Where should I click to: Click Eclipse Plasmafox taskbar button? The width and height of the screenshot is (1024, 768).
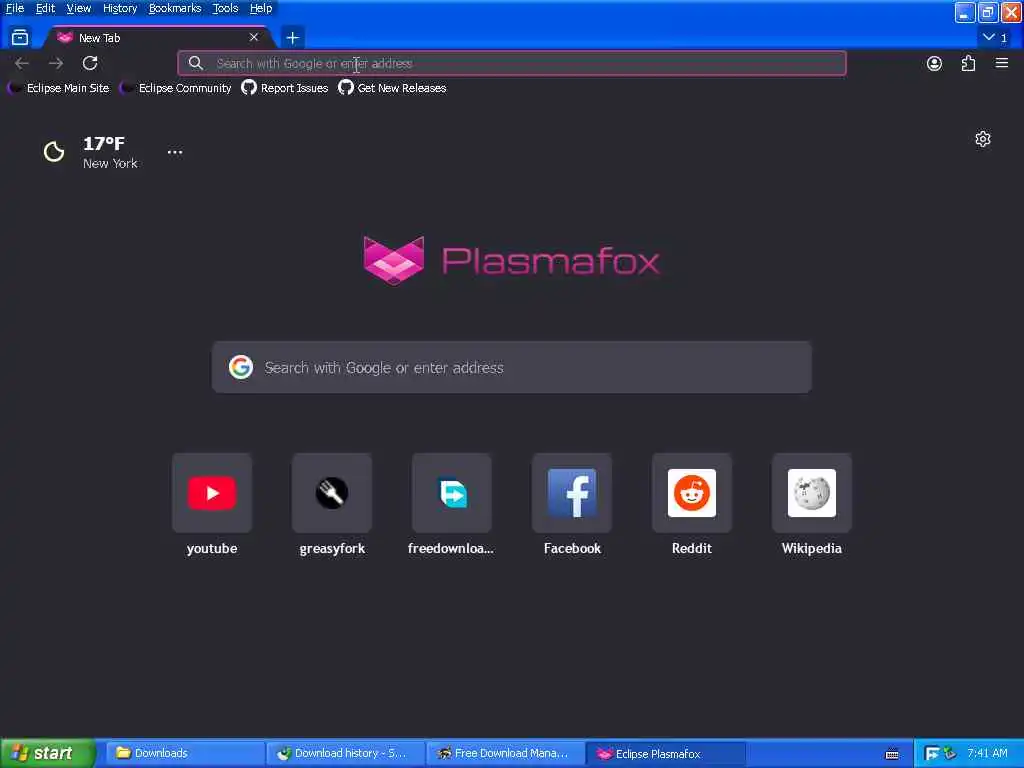click(x=666, y=754)
